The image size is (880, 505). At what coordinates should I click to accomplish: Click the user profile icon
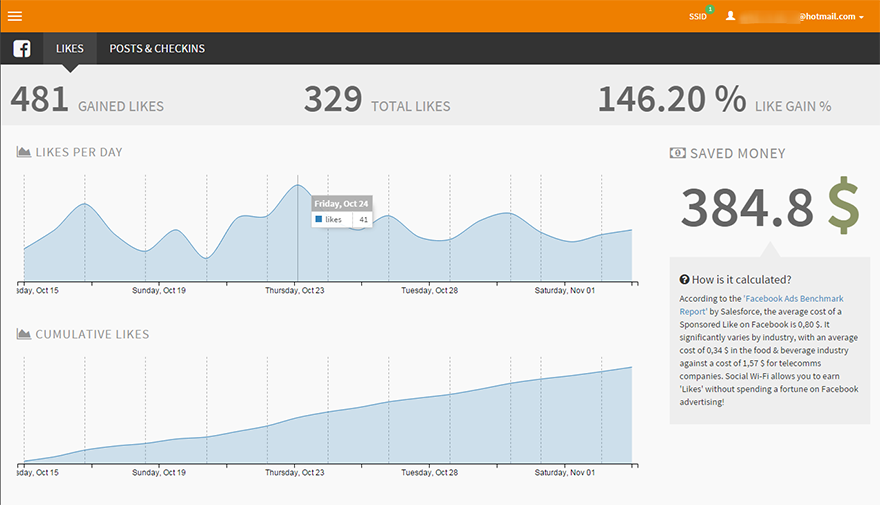point(730,16)
